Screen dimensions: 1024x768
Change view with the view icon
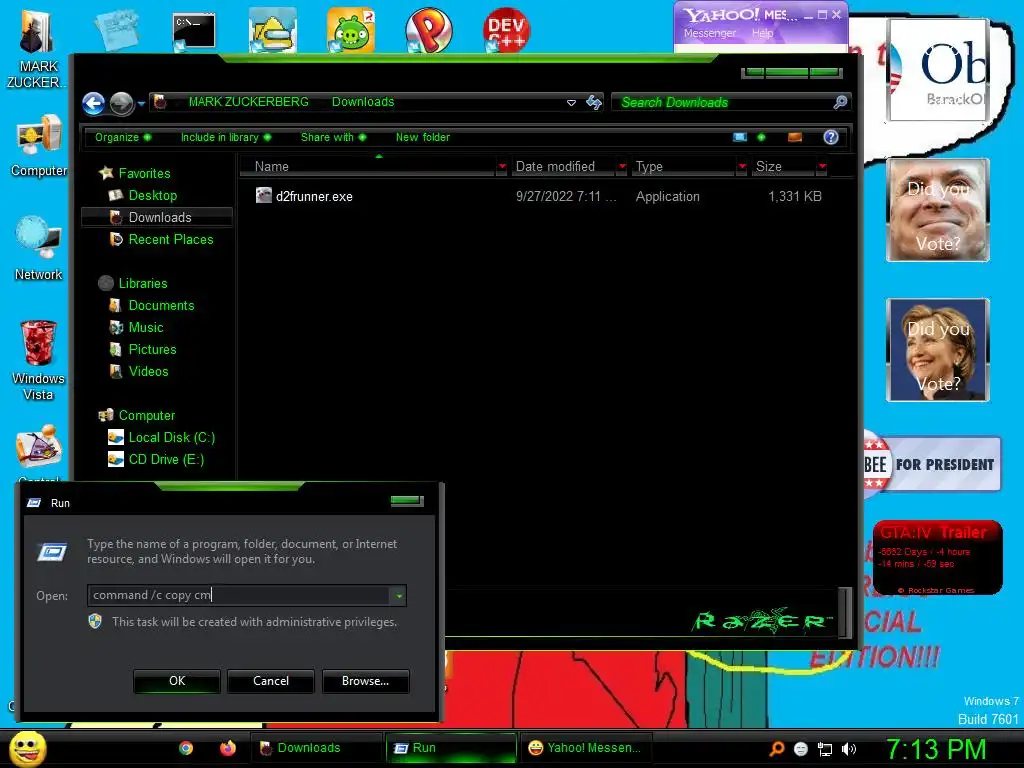tap(740, 137)
